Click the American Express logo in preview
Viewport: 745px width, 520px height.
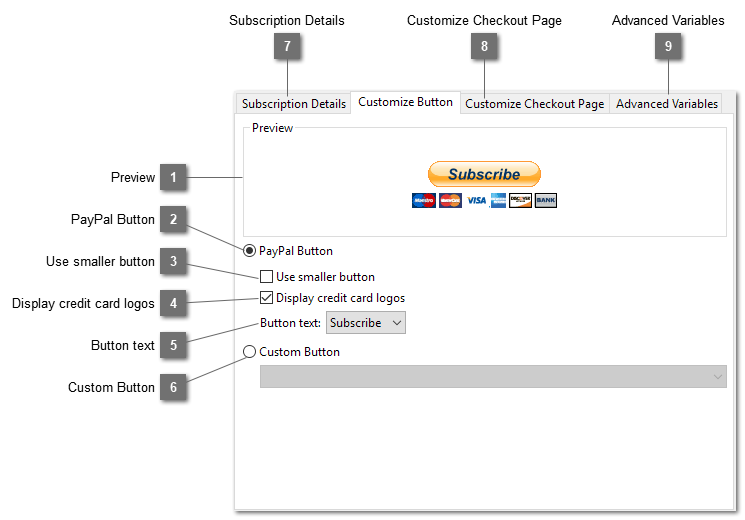click(498, 201)
